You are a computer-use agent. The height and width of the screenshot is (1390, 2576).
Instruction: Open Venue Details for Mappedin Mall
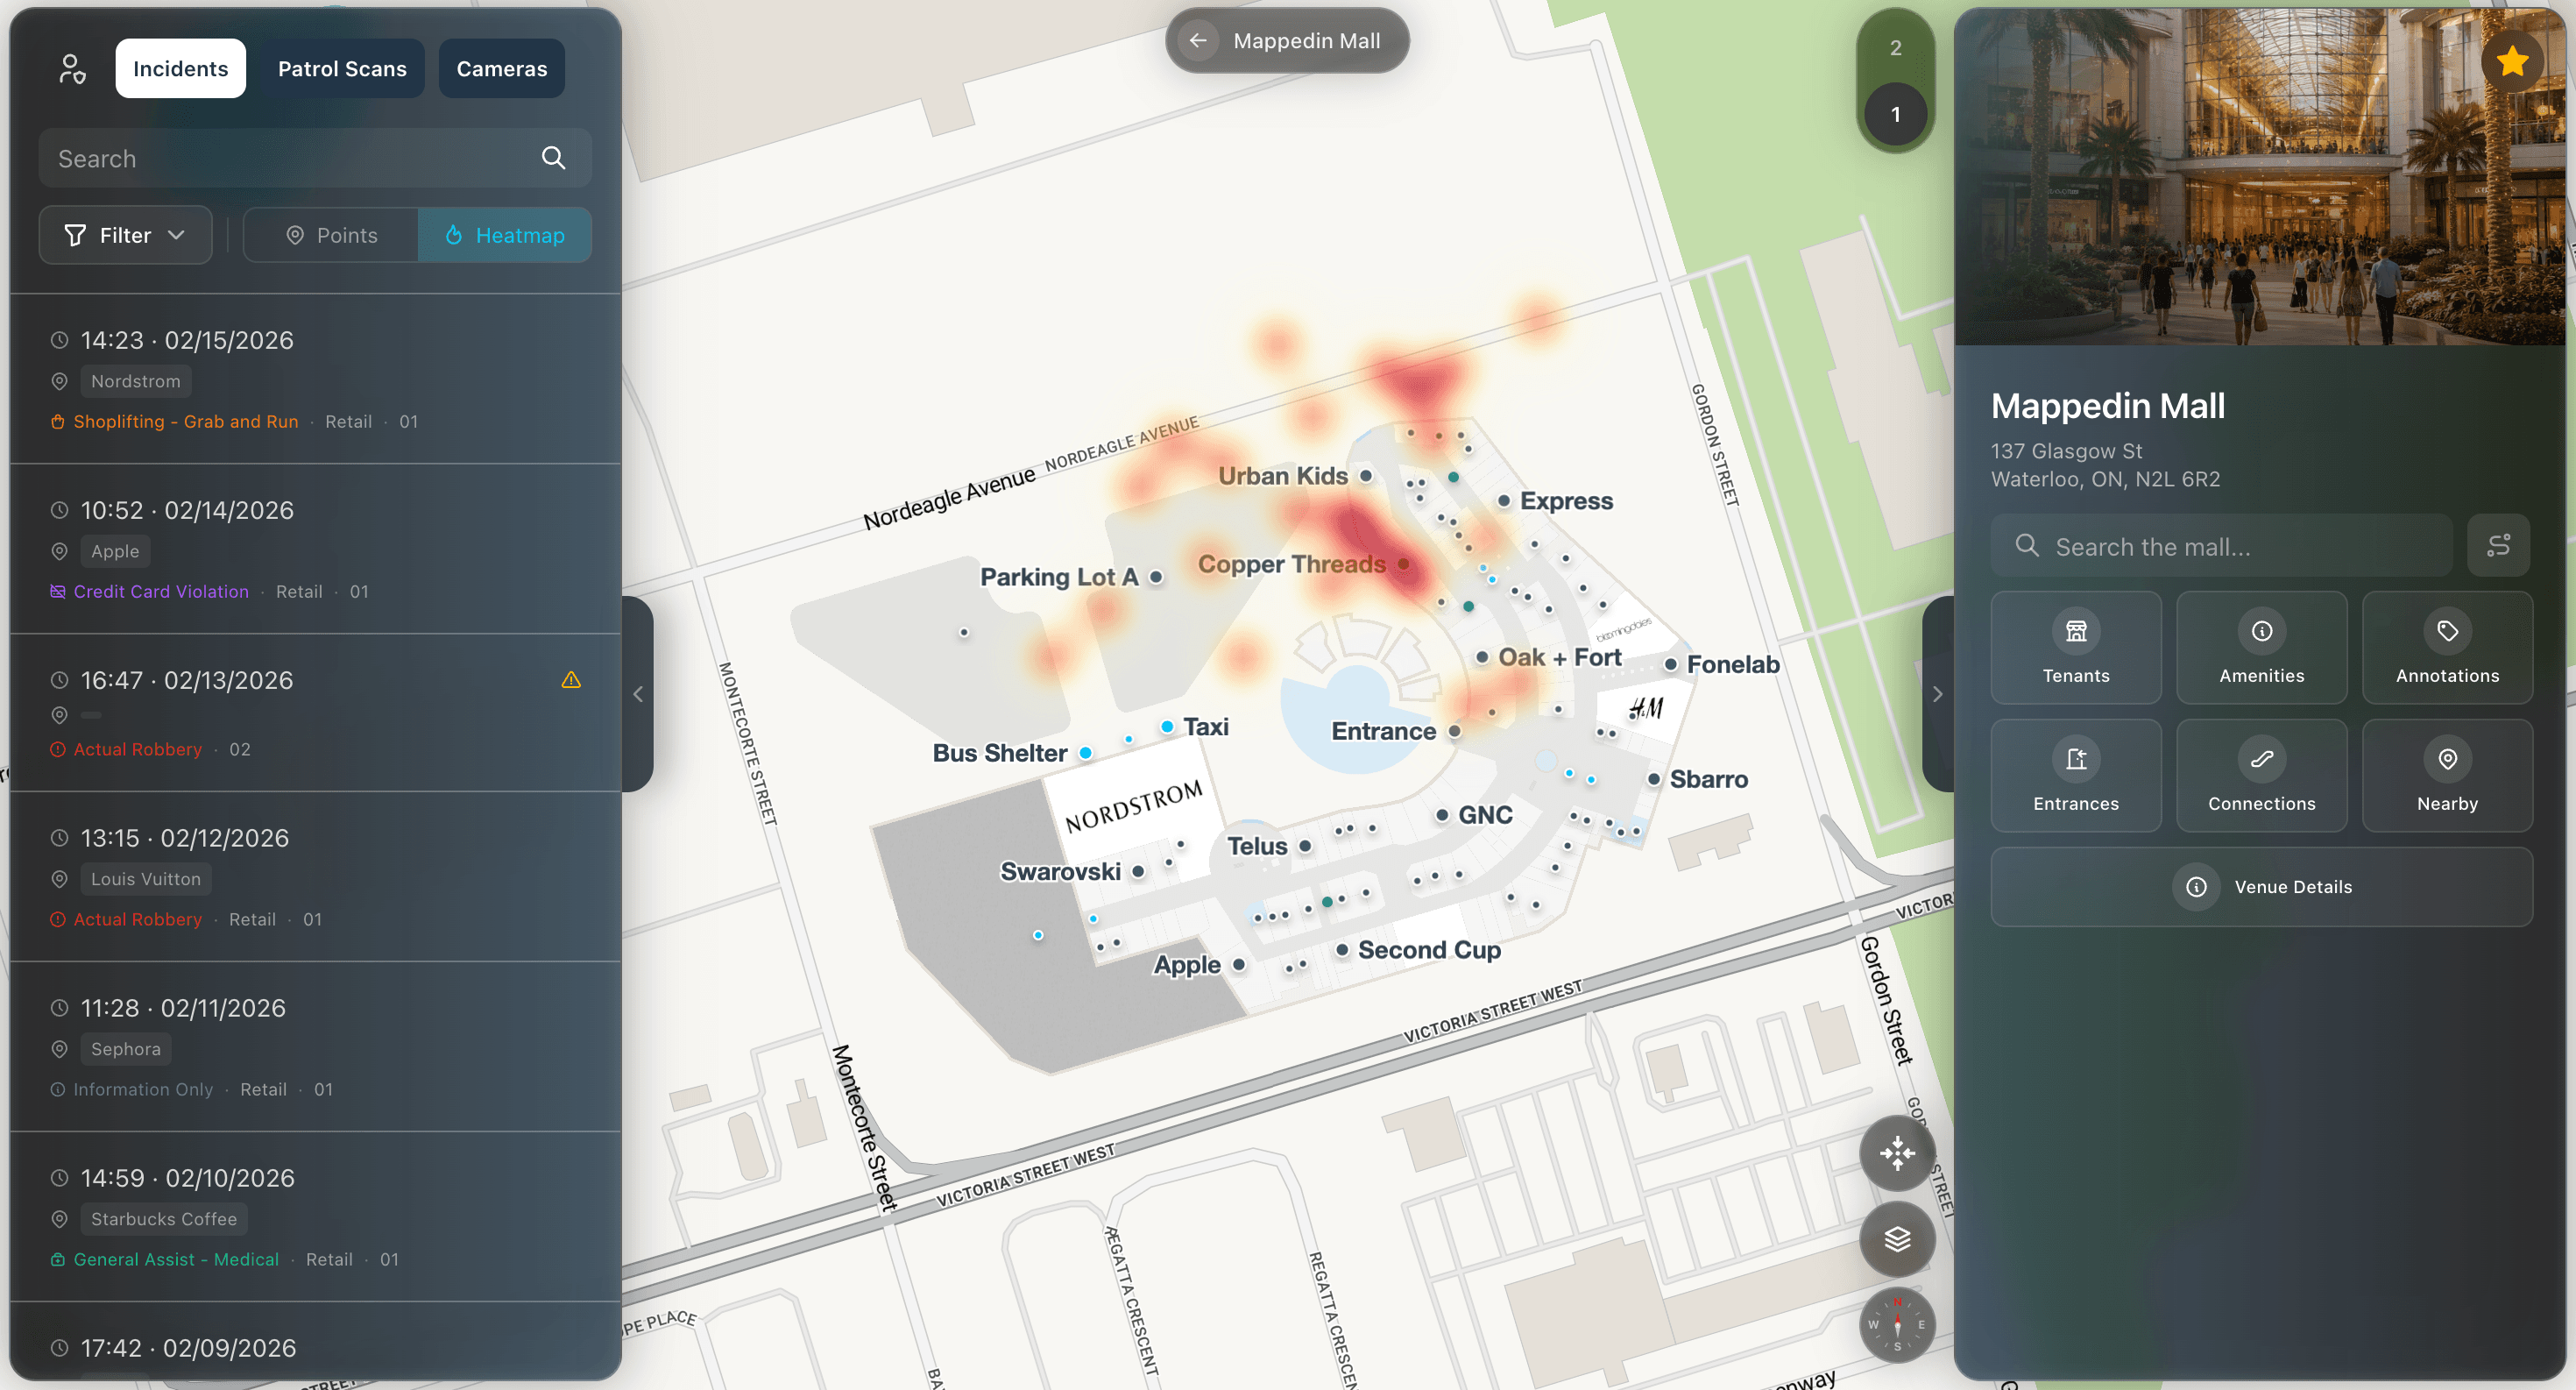pyautogui.click(x=2262, y=887)
